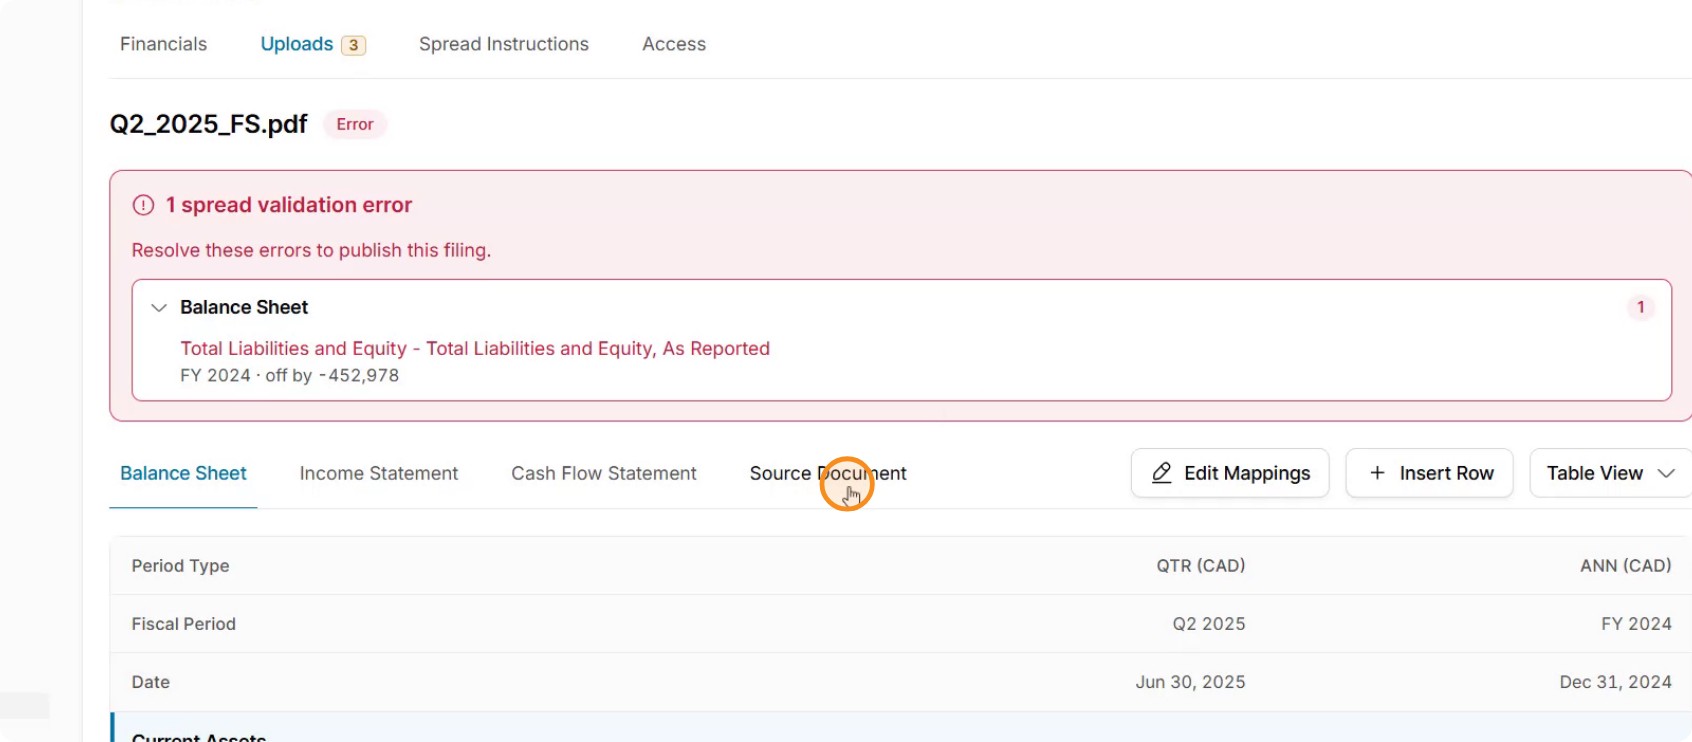The image size is (1692, 742).
Task: Click the Date row label
Action: (x=150, y=681)
